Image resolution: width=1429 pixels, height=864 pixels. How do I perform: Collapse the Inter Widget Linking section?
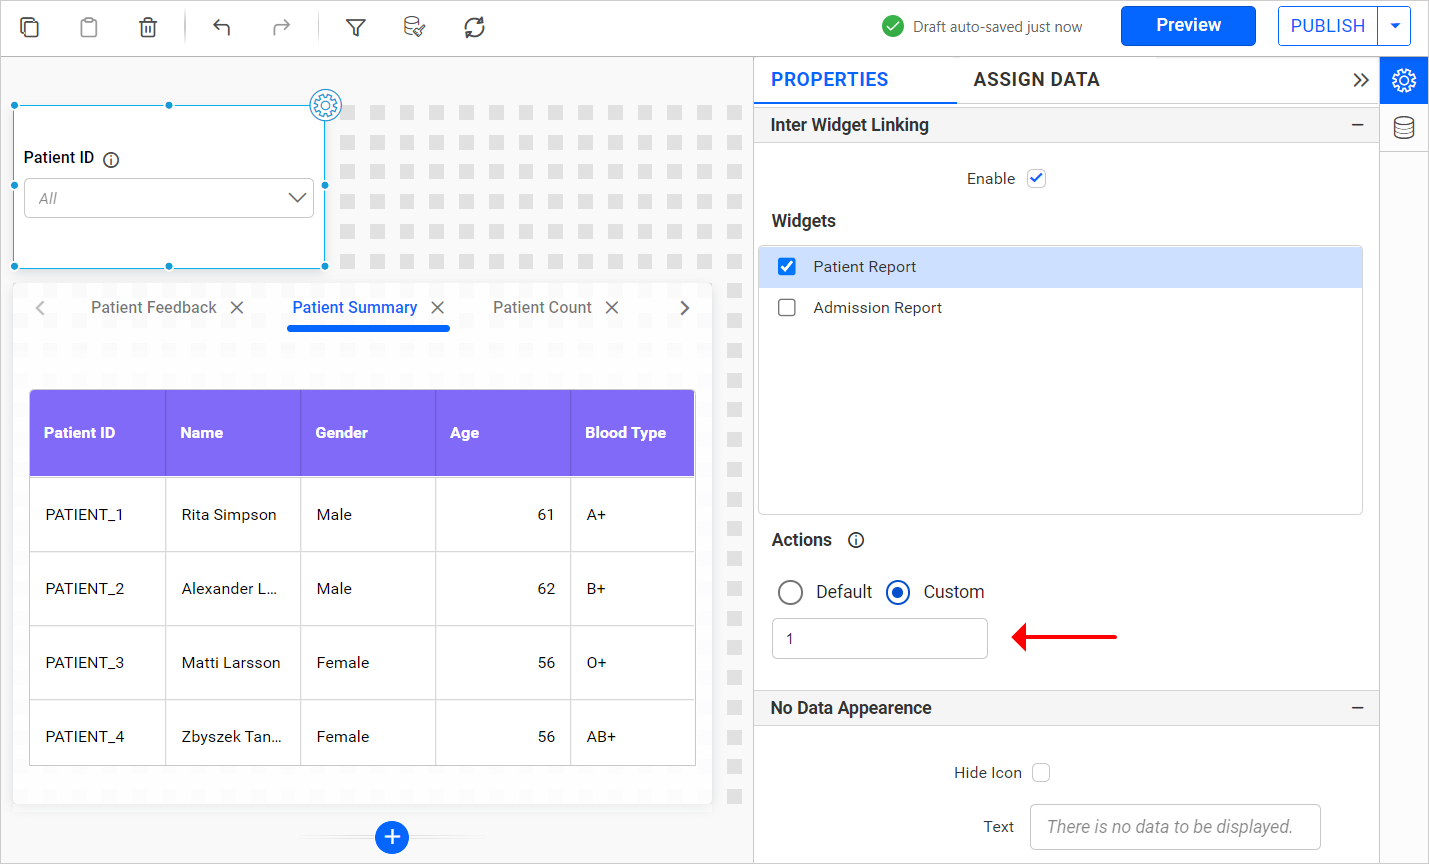coord(1357,125)
